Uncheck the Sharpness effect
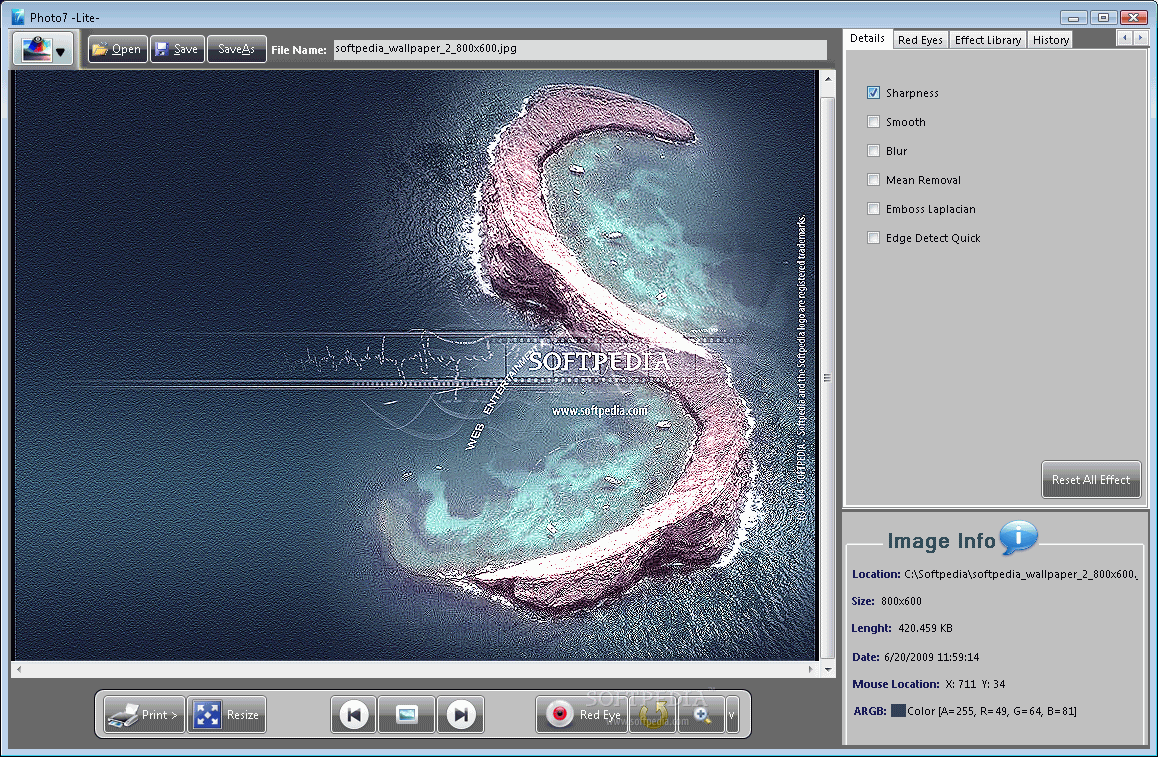Viewport: 1158px width, 757px height. (x=874, y=93)
